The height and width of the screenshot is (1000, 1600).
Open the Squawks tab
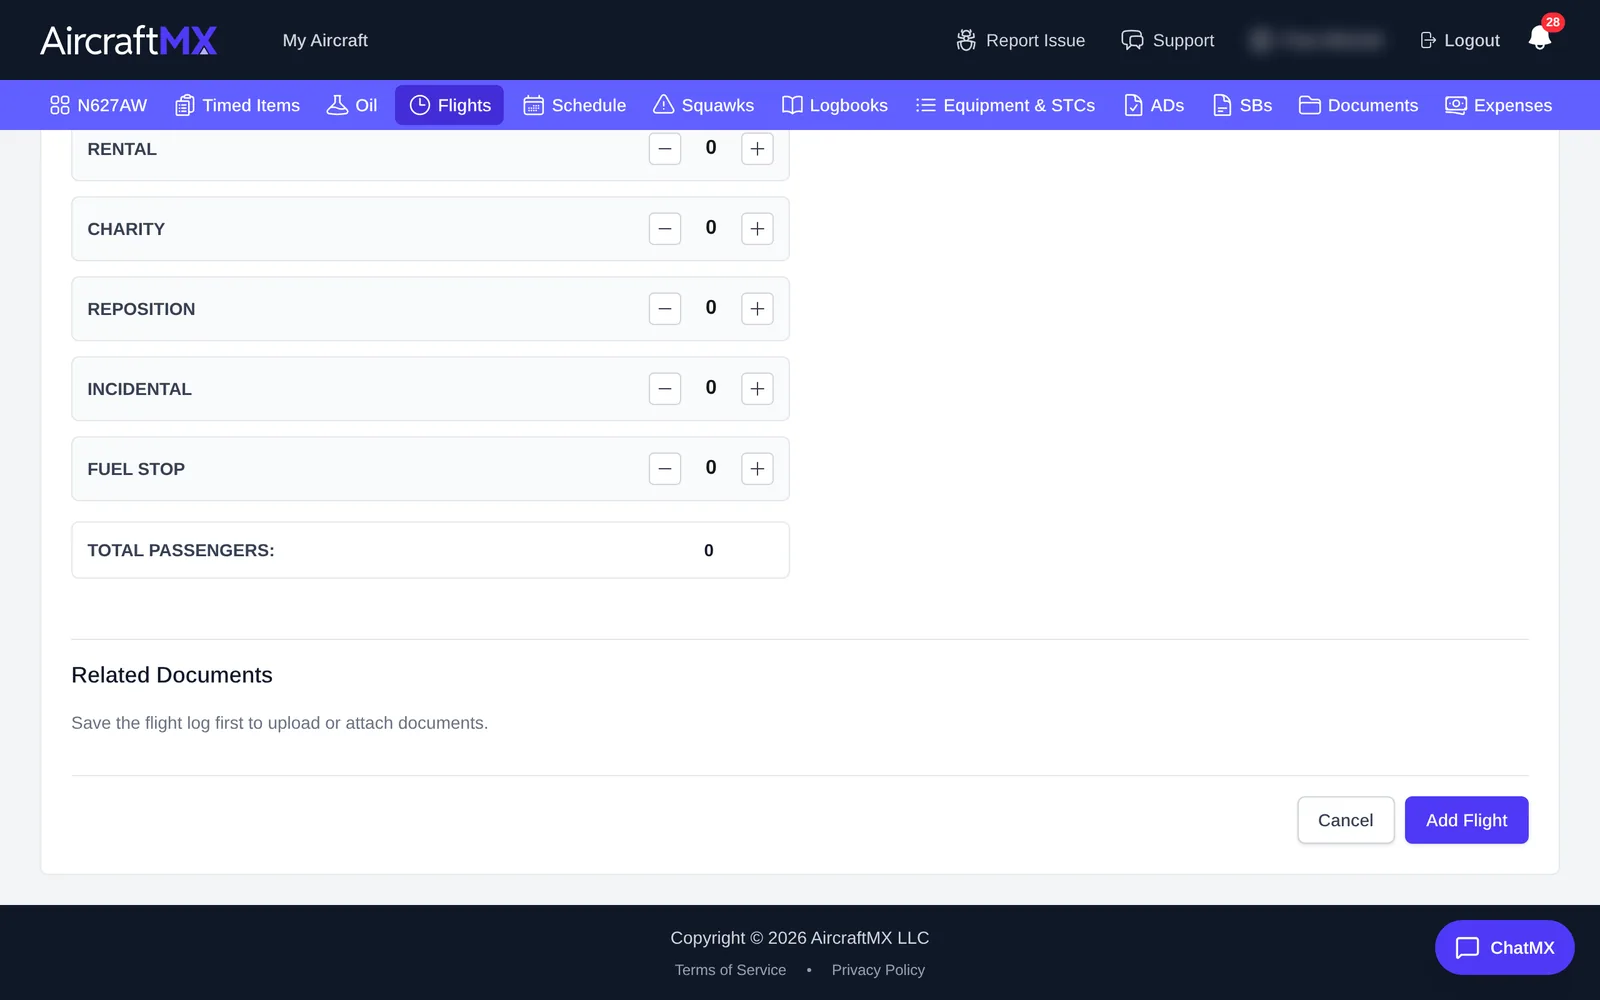click(x=703, y=105)
